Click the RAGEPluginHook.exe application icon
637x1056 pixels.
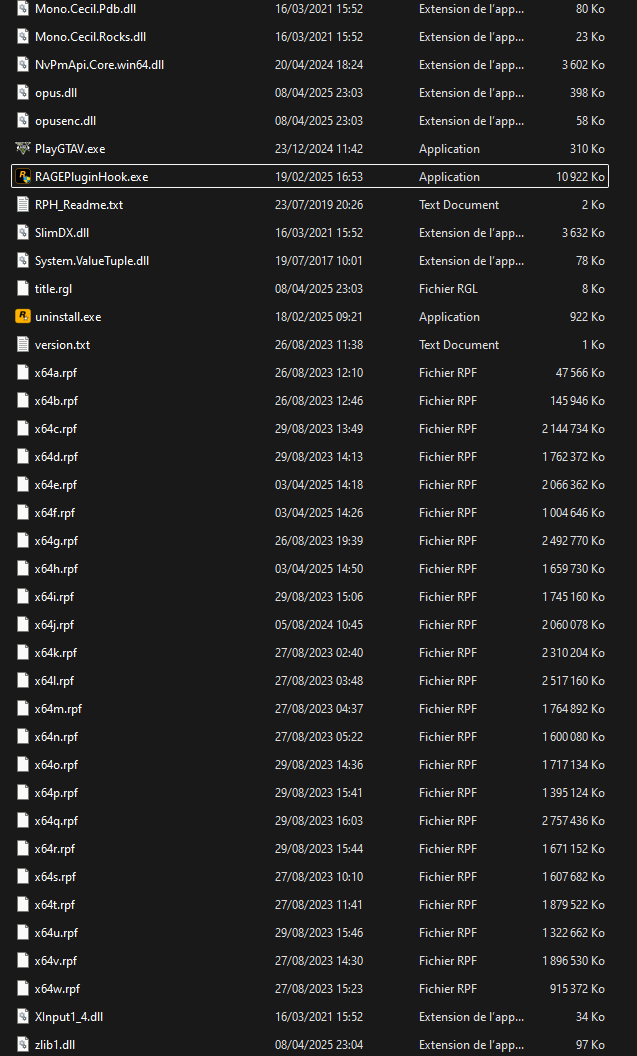pyautogui.click(x=24, y=177)
